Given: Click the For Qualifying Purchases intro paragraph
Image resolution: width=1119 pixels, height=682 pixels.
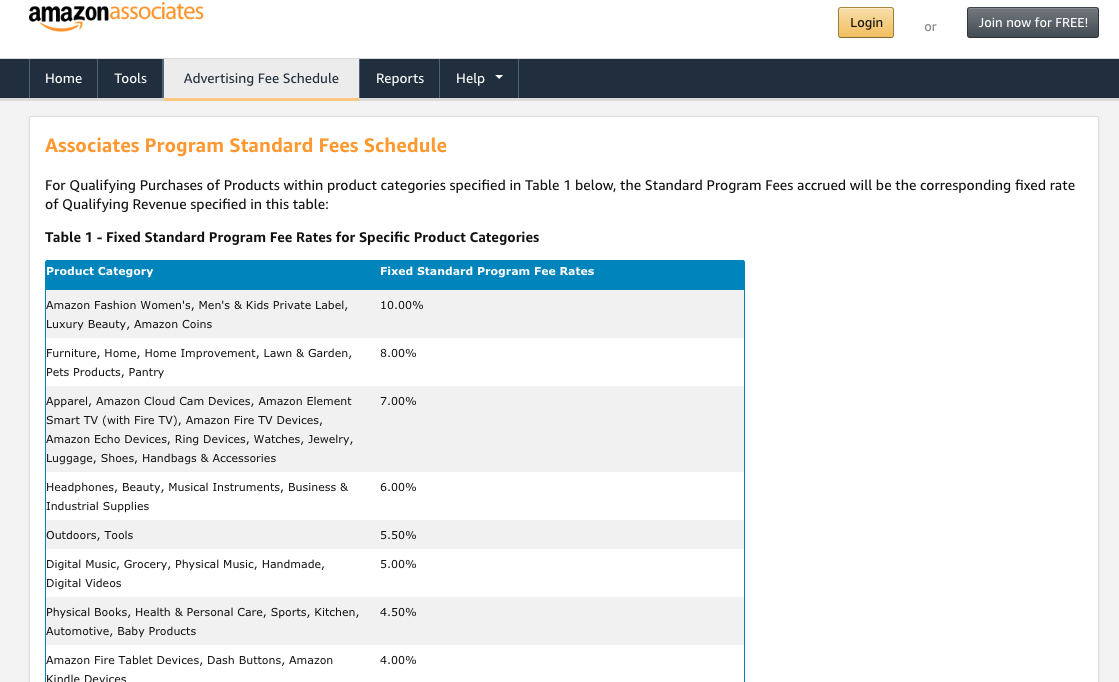Looking at the screenshot, I should 560,195.
